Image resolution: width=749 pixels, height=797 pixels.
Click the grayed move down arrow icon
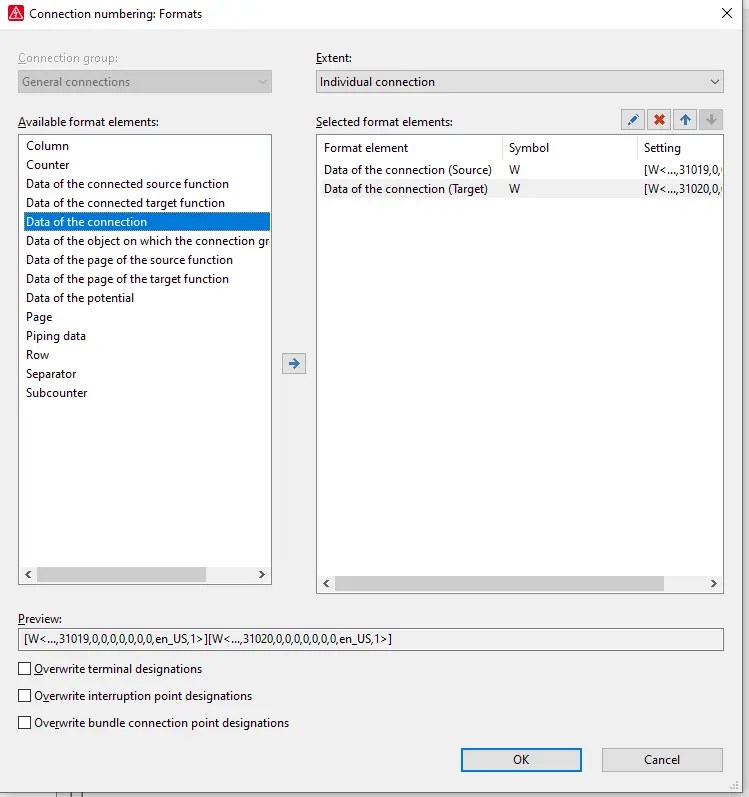711,120
